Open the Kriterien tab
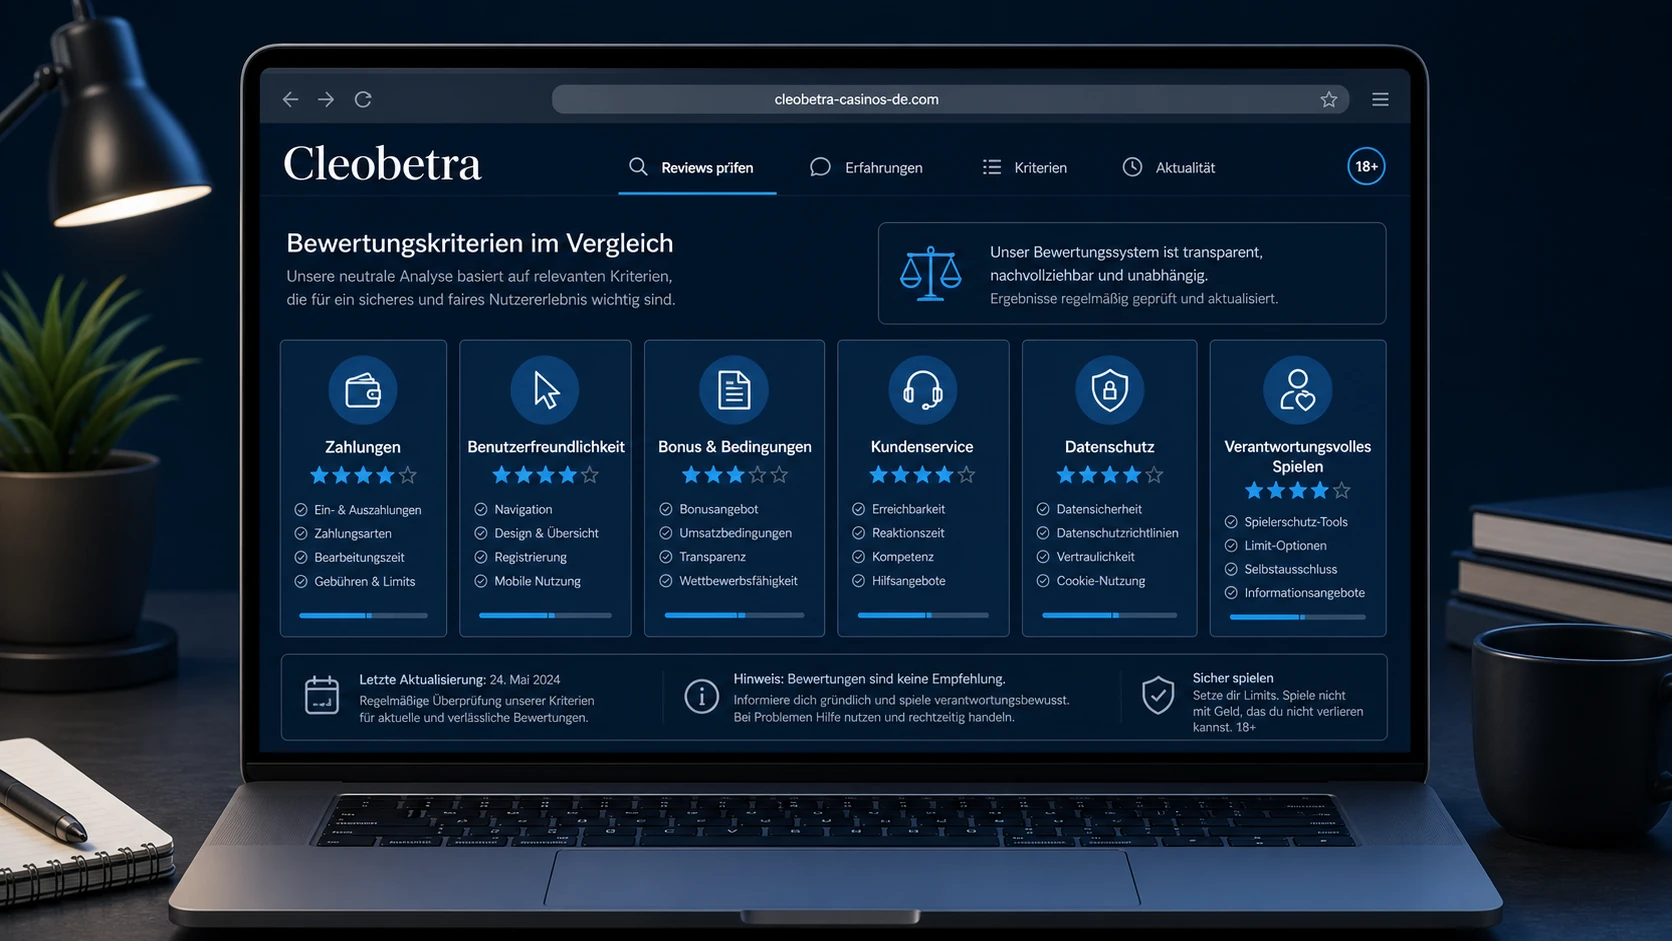 coord(1025,167)
